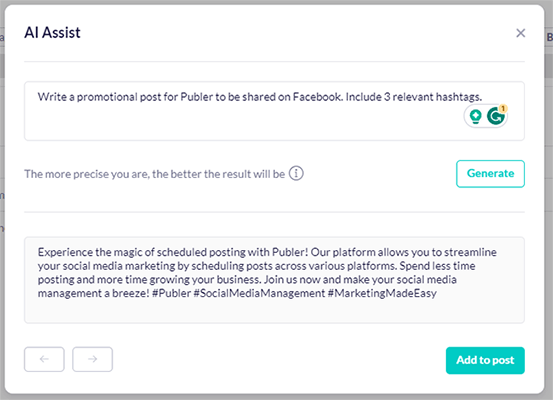
Task: Click the lightbulb prompt ideas icon
Action: tap(475, 116)
